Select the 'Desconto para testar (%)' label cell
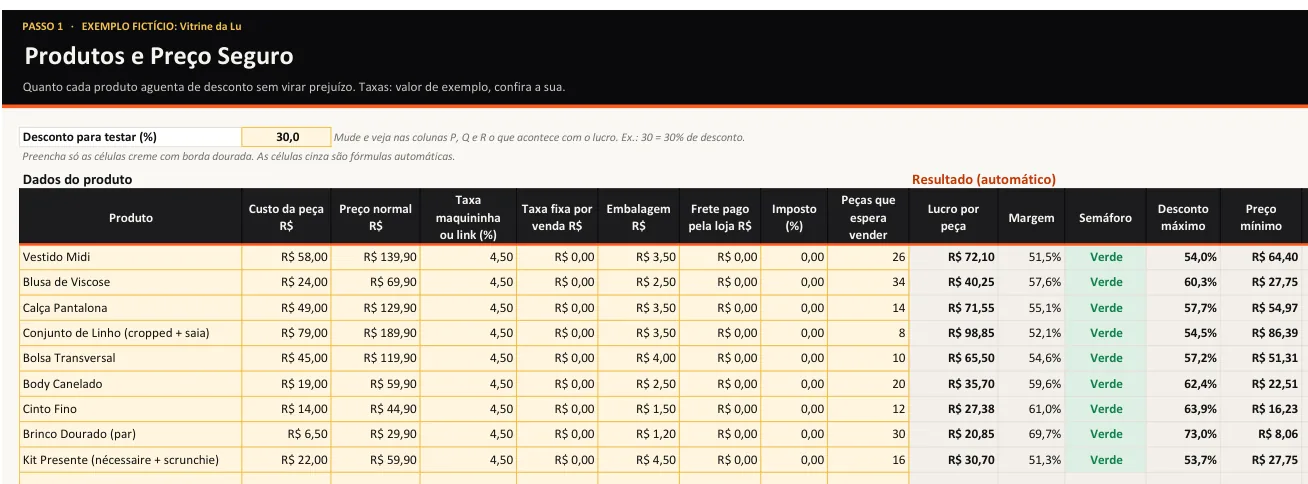The height and width of the screenshot is (484, 1308). pos(131,137)
